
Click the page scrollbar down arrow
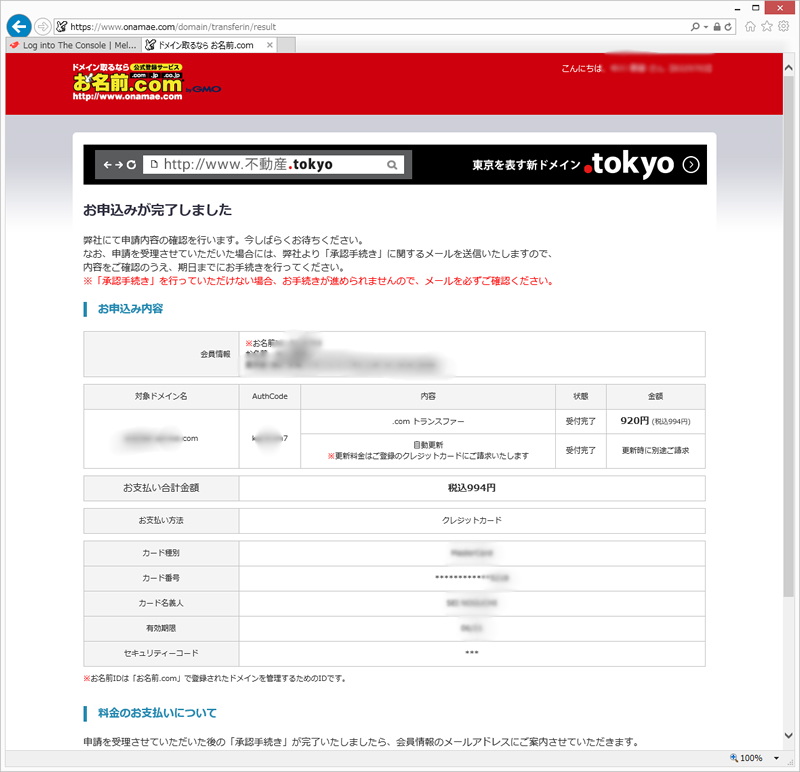(x=788, y=735)
